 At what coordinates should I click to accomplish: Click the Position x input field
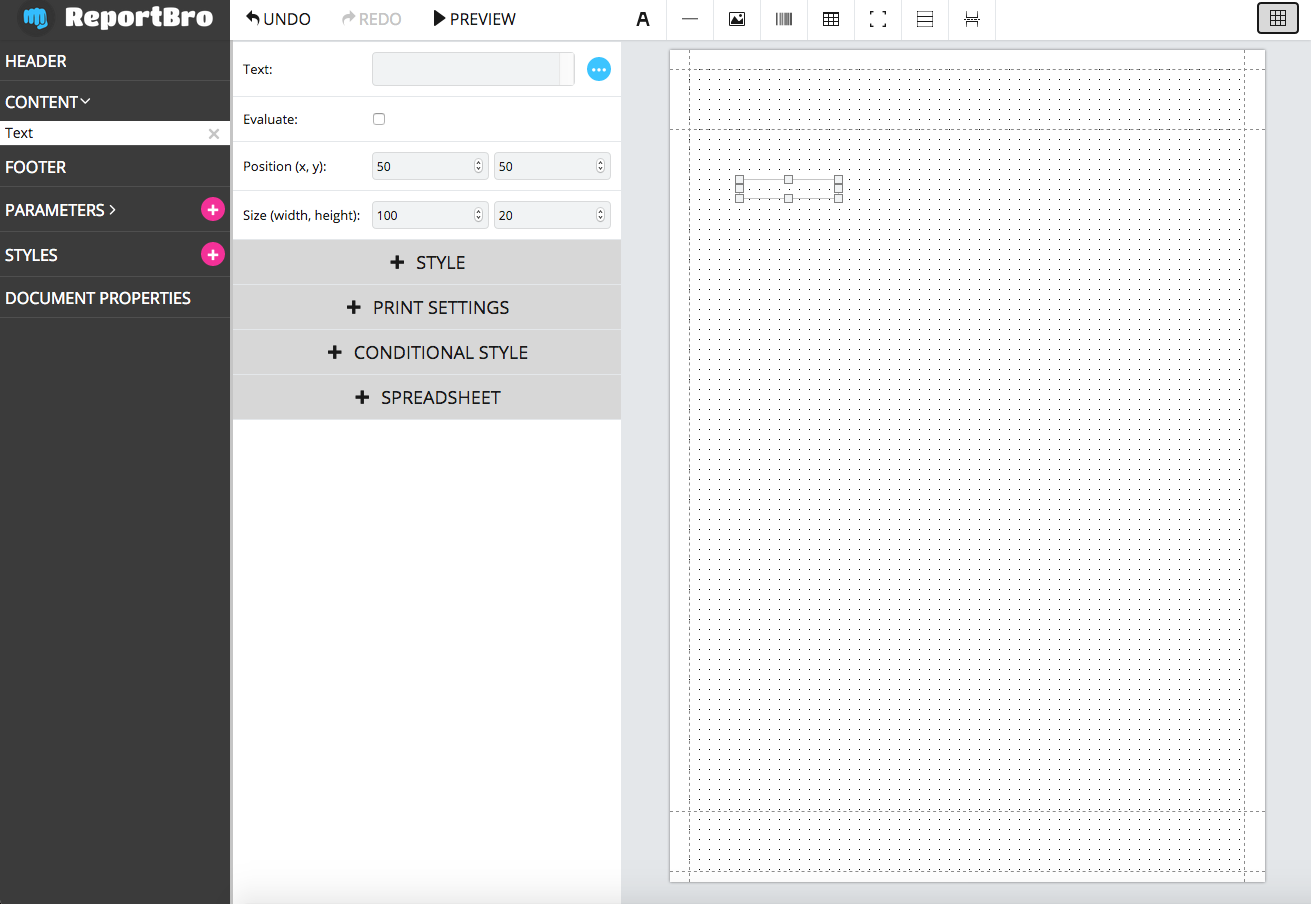430,166
